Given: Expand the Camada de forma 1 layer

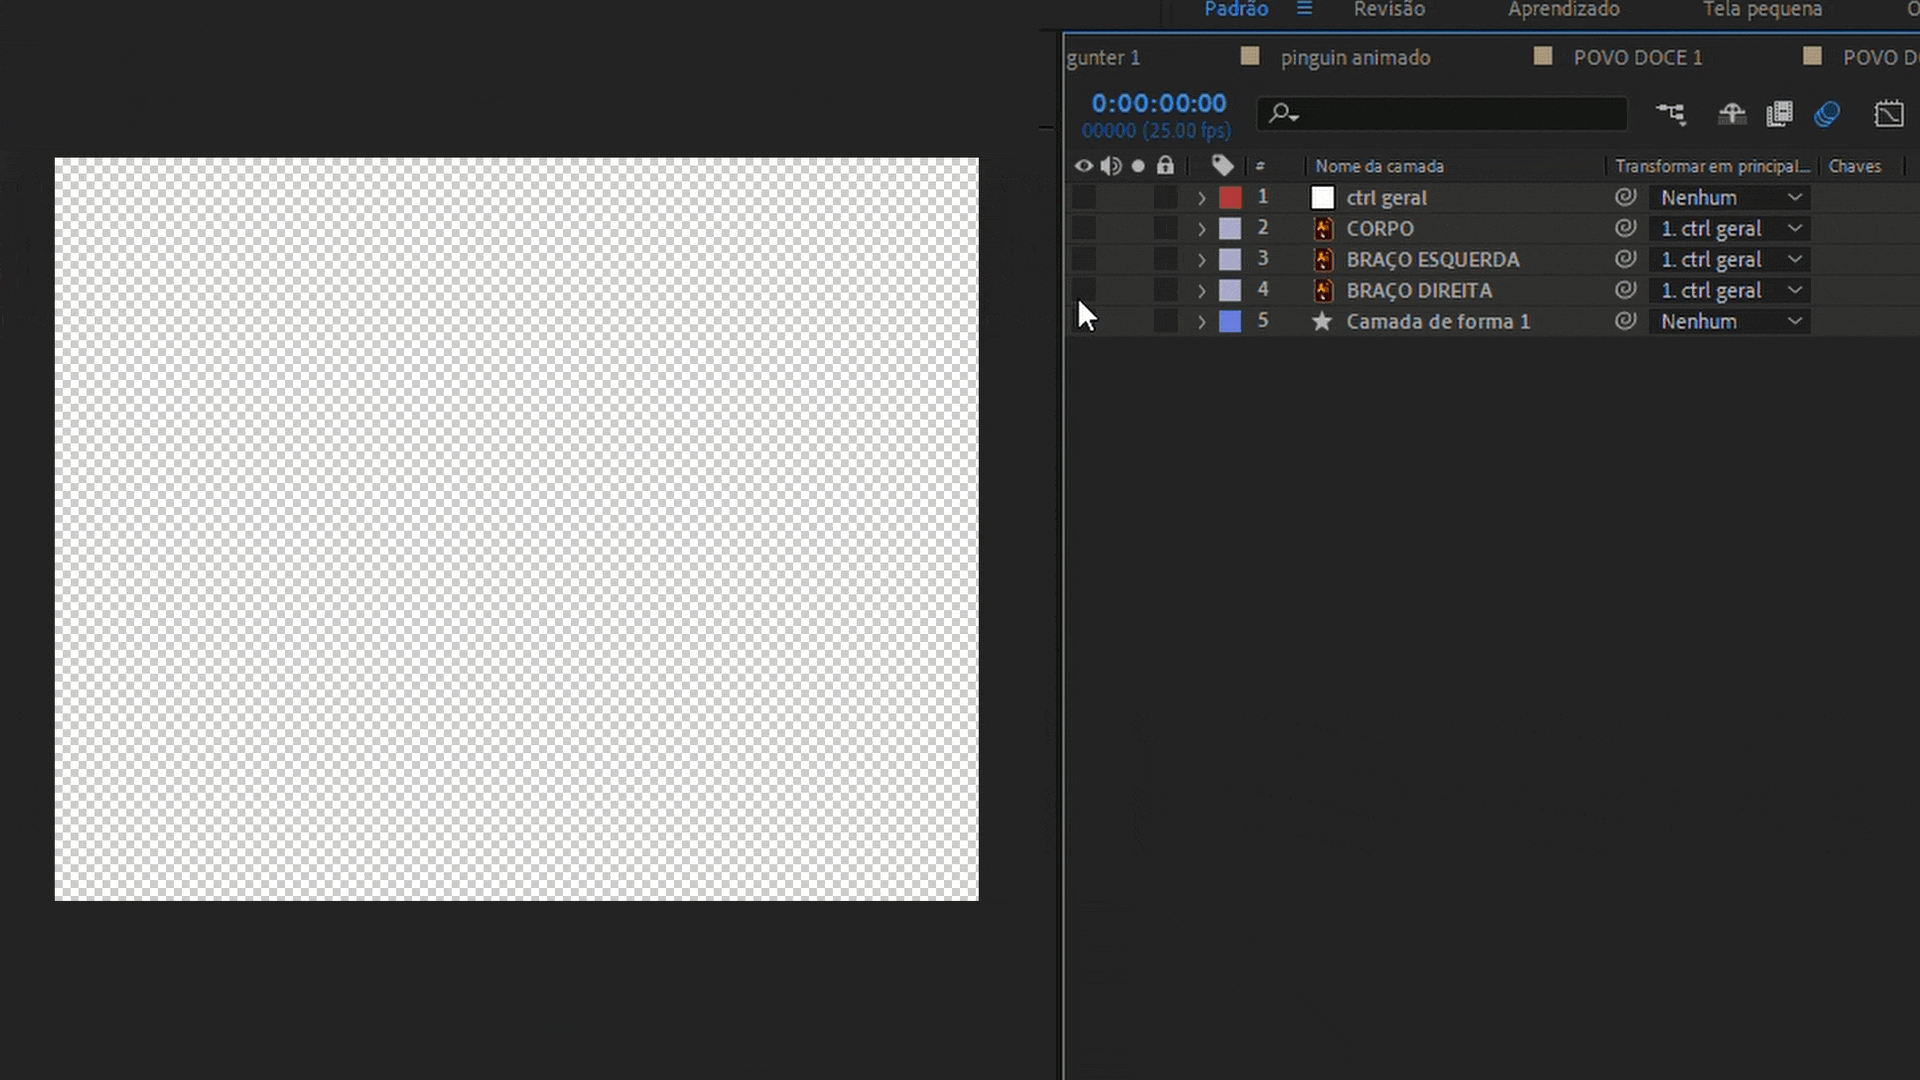Looking at the screenshot, I should pyautogui.click(x=1202, y=322).
